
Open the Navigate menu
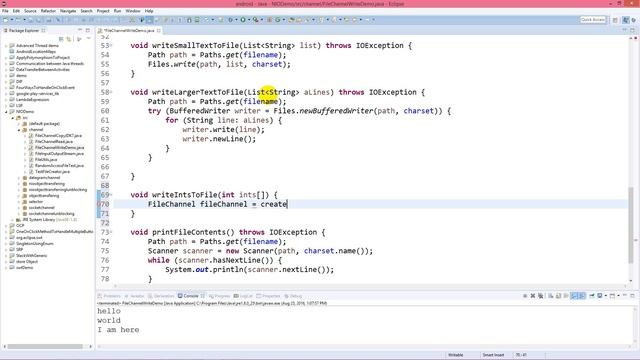click(68, 11)
